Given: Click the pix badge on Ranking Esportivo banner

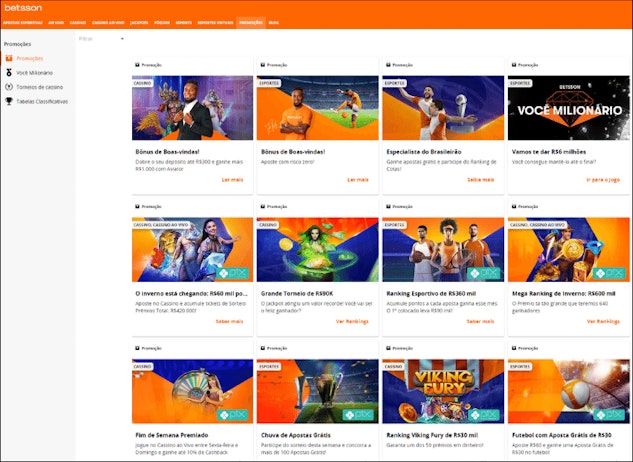Looking at the screenshot, I should [484, 273].
